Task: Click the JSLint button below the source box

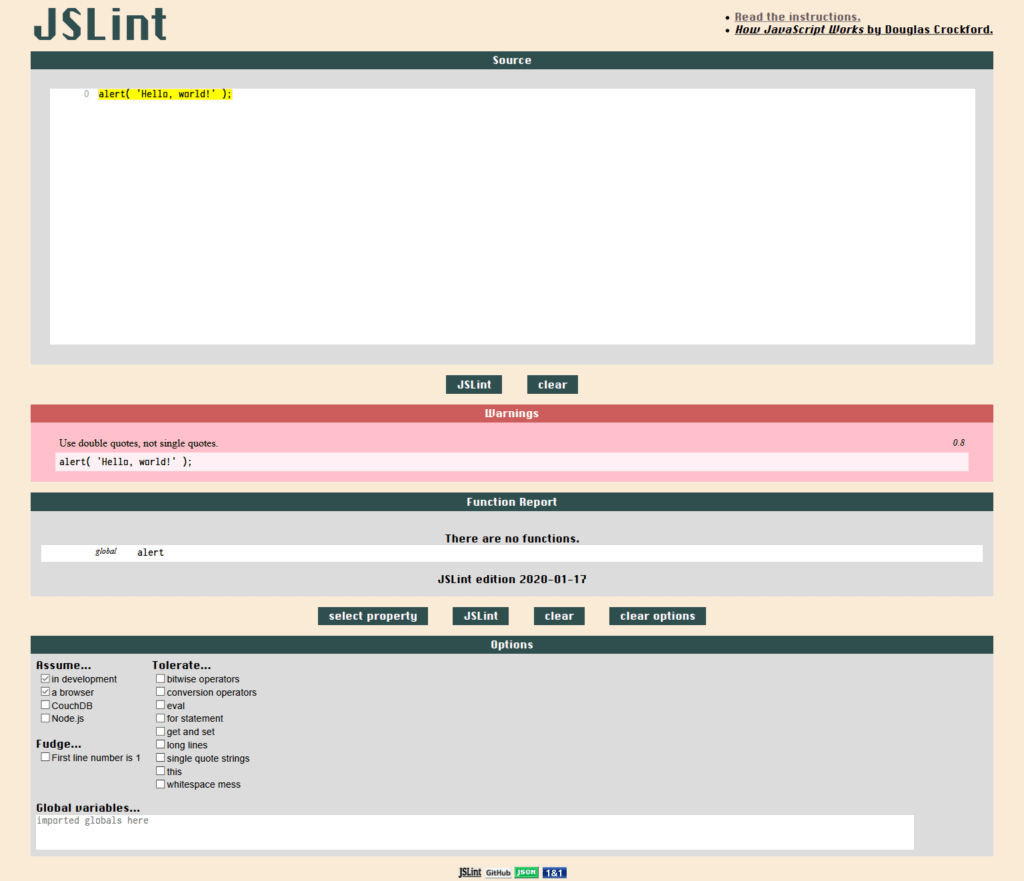Action: [x=473, y=384]
